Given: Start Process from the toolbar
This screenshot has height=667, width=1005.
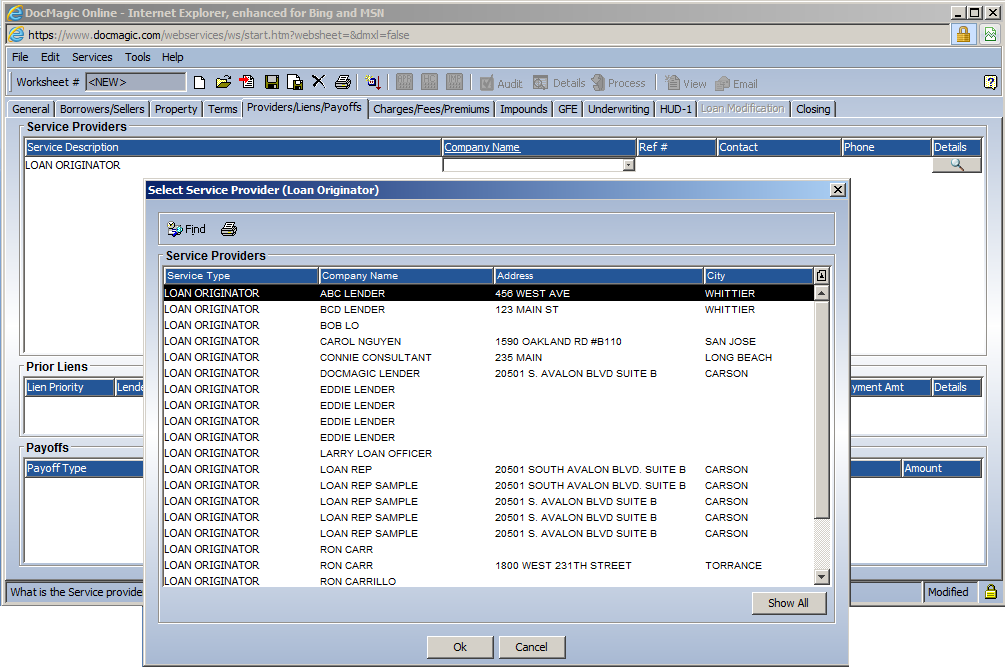Looking at the screenshot, I should pos(619,83).
